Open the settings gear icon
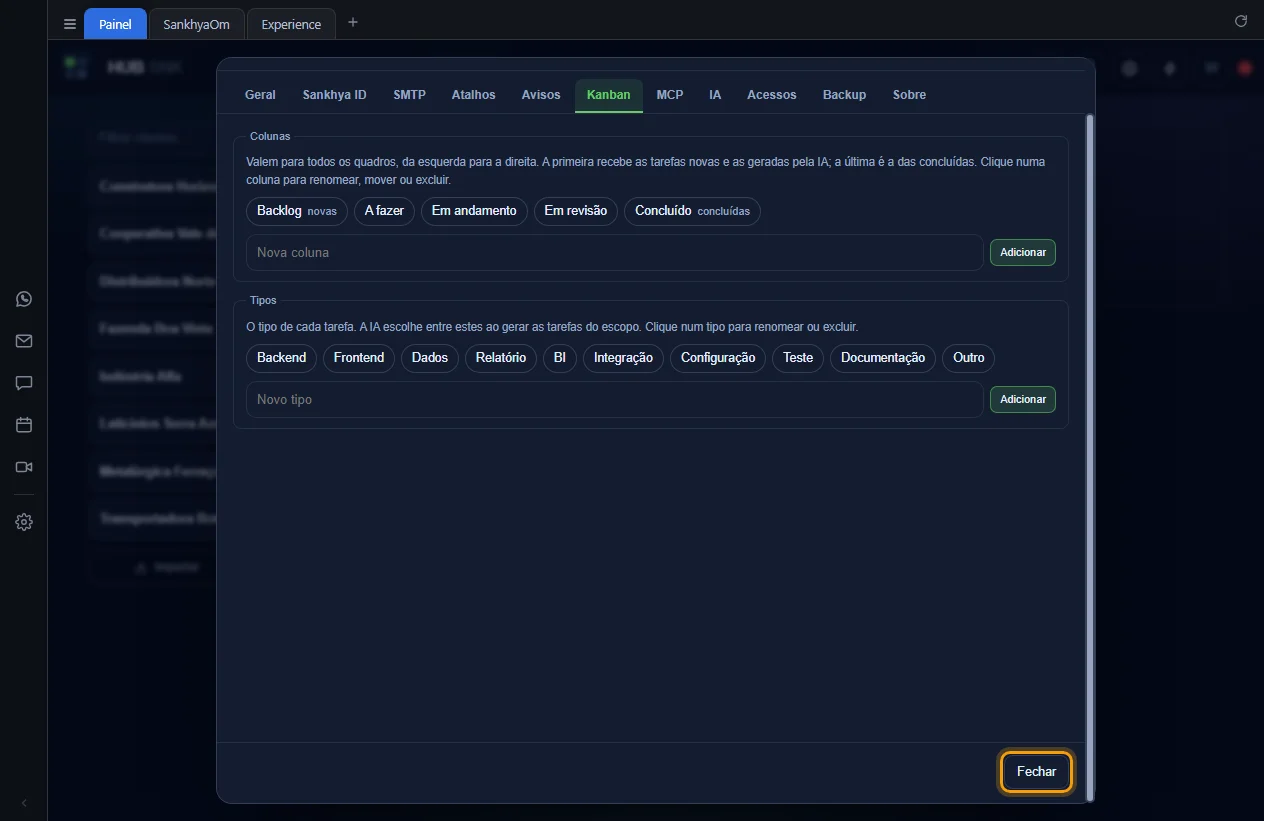This screenshot has height=821, width=1264. (24, 522)
